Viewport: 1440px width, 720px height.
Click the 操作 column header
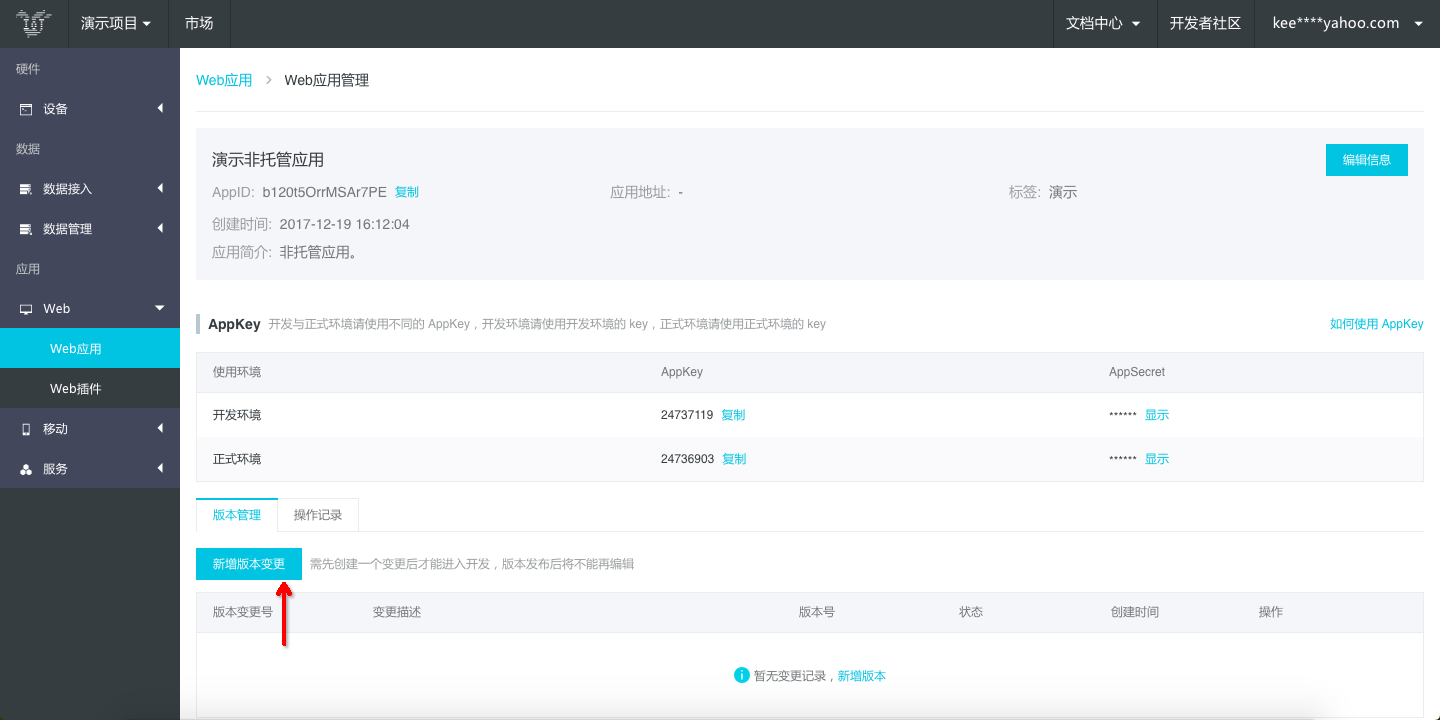tap(1271, 612)
